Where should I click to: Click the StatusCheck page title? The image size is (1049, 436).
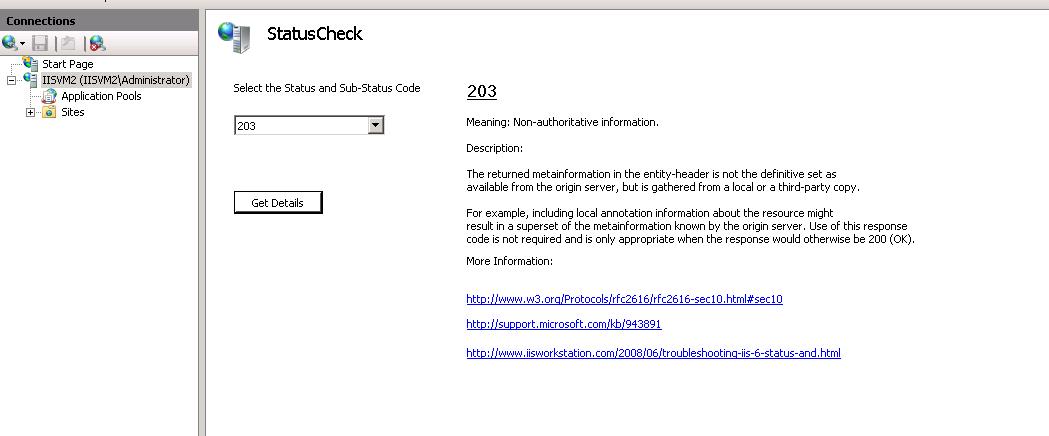pyautogui.click(x=314, y=33)
